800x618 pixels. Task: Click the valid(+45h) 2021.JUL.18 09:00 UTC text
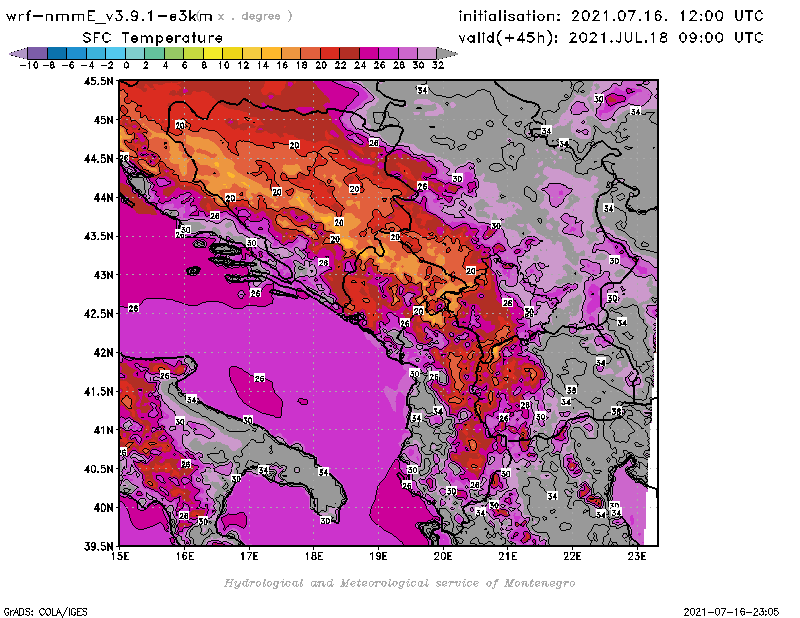pos(611,38)
